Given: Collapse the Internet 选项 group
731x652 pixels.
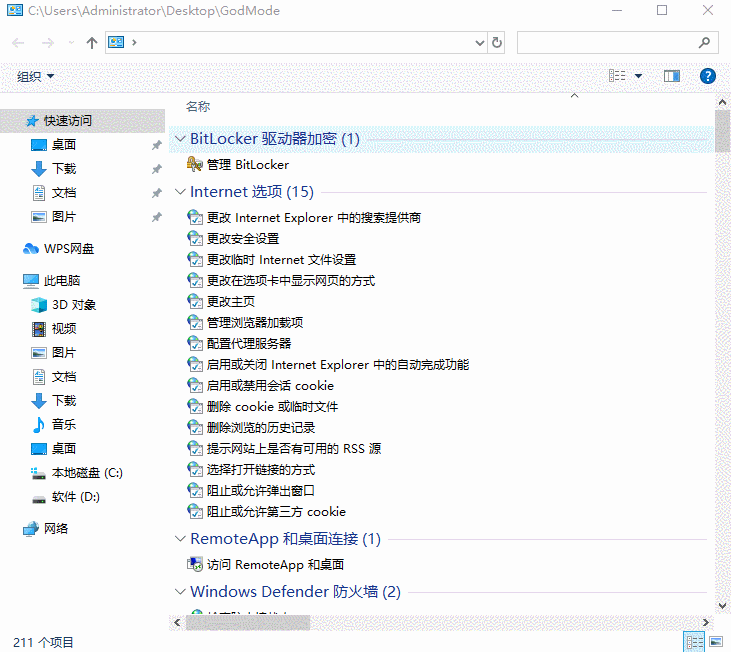Looking at the screenshot, I should [180, 192].
